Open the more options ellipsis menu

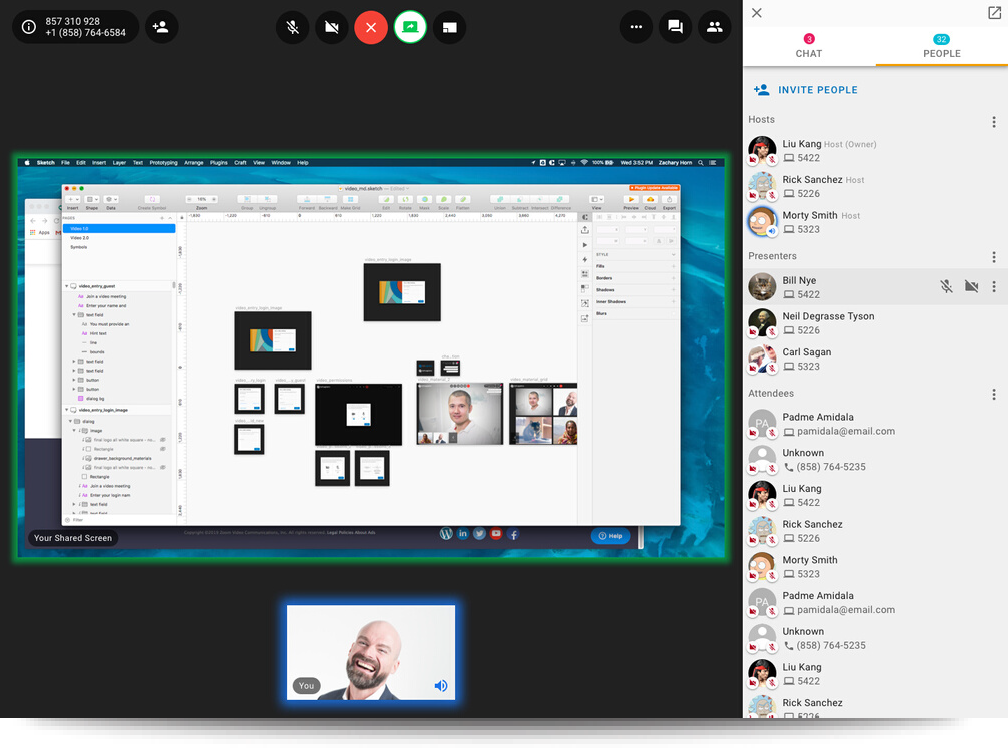point(636,27)
